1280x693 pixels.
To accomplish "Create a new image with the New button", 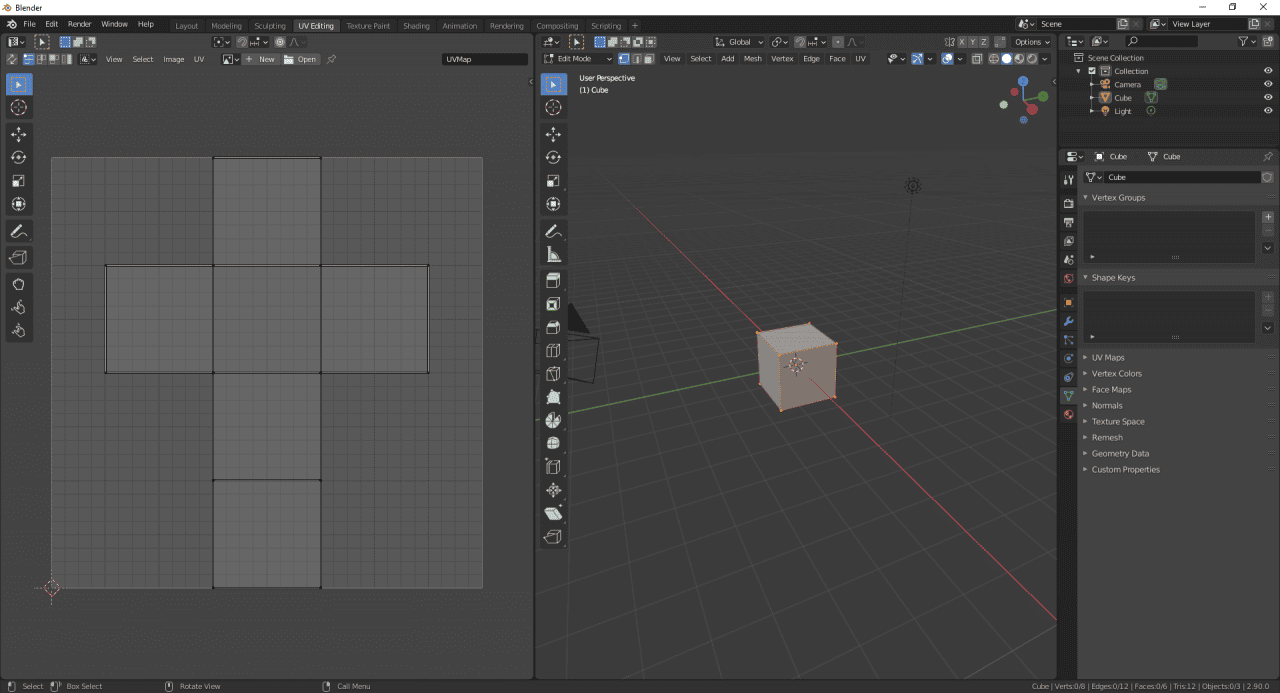I will coord(262,59).
